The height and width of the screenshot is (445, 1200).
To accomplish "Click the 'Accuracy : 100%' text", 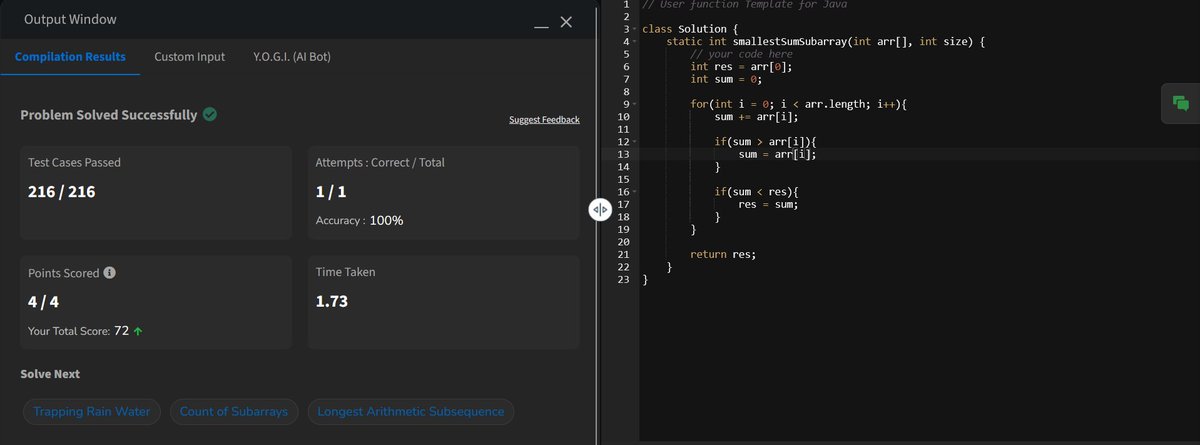I will pyautogui.click(x=359, y=220).
